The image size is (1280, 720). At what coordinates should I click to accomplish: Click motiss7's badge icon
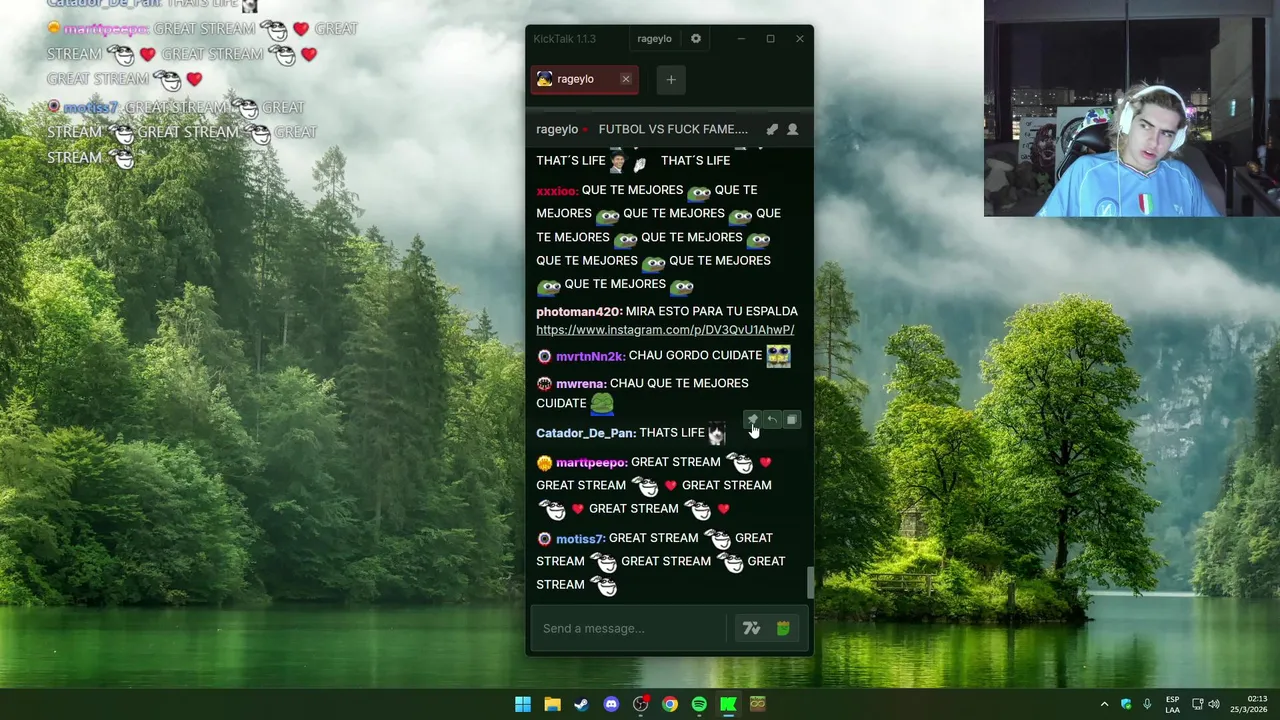click(544, 539)
